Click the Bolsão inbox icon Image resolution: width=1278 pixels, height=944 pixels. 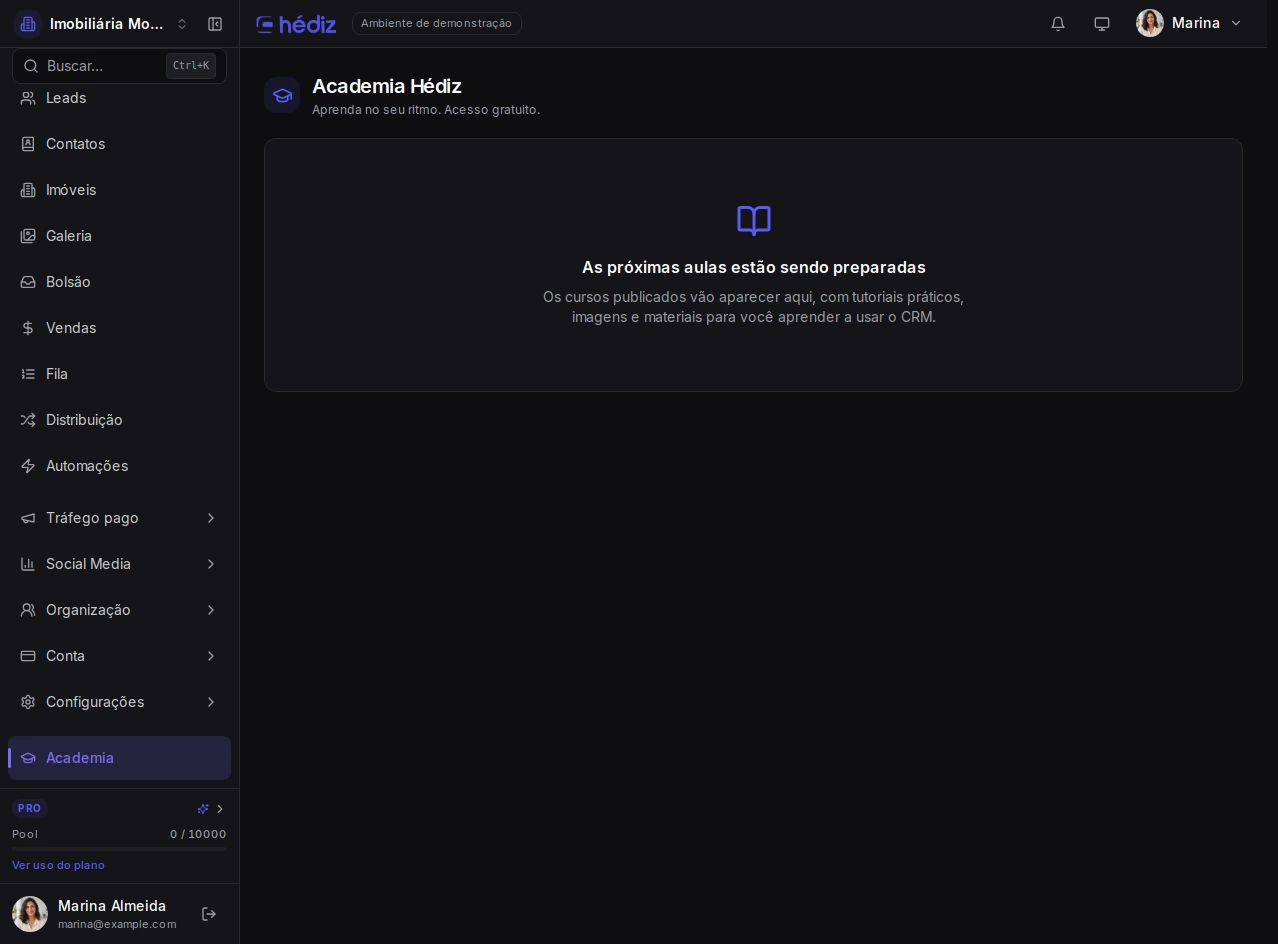[28, 282]
